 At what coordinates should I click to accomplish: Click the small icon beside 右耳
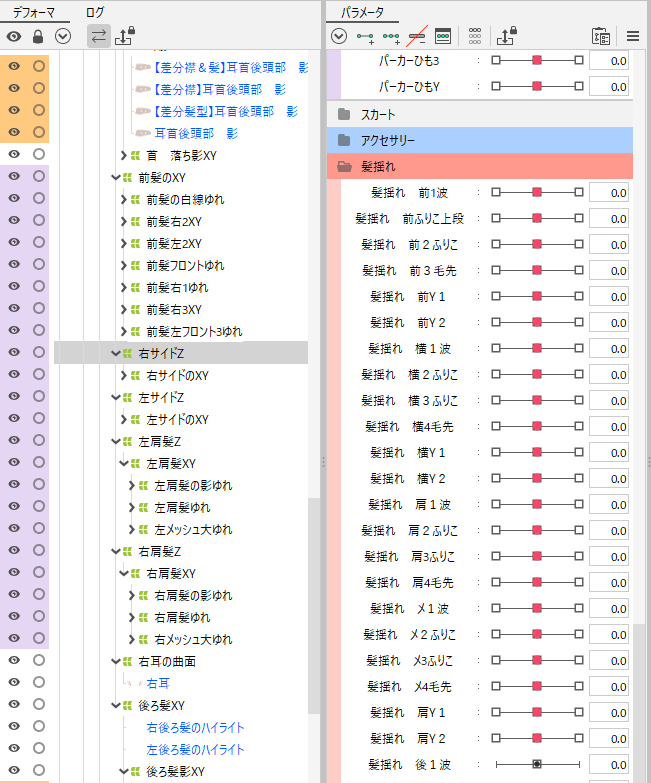(x=135, y=684)
